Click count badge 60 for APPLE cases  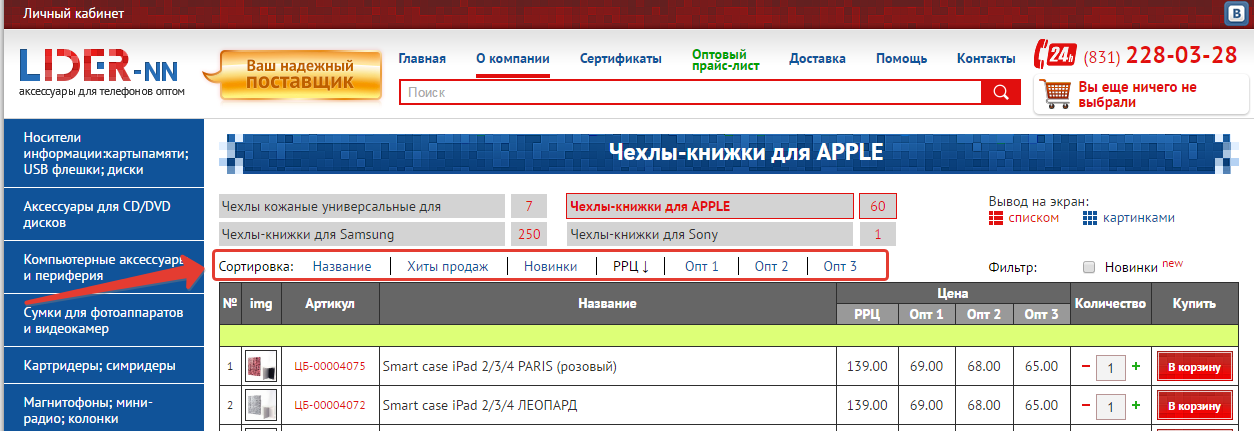click(878, 207)
